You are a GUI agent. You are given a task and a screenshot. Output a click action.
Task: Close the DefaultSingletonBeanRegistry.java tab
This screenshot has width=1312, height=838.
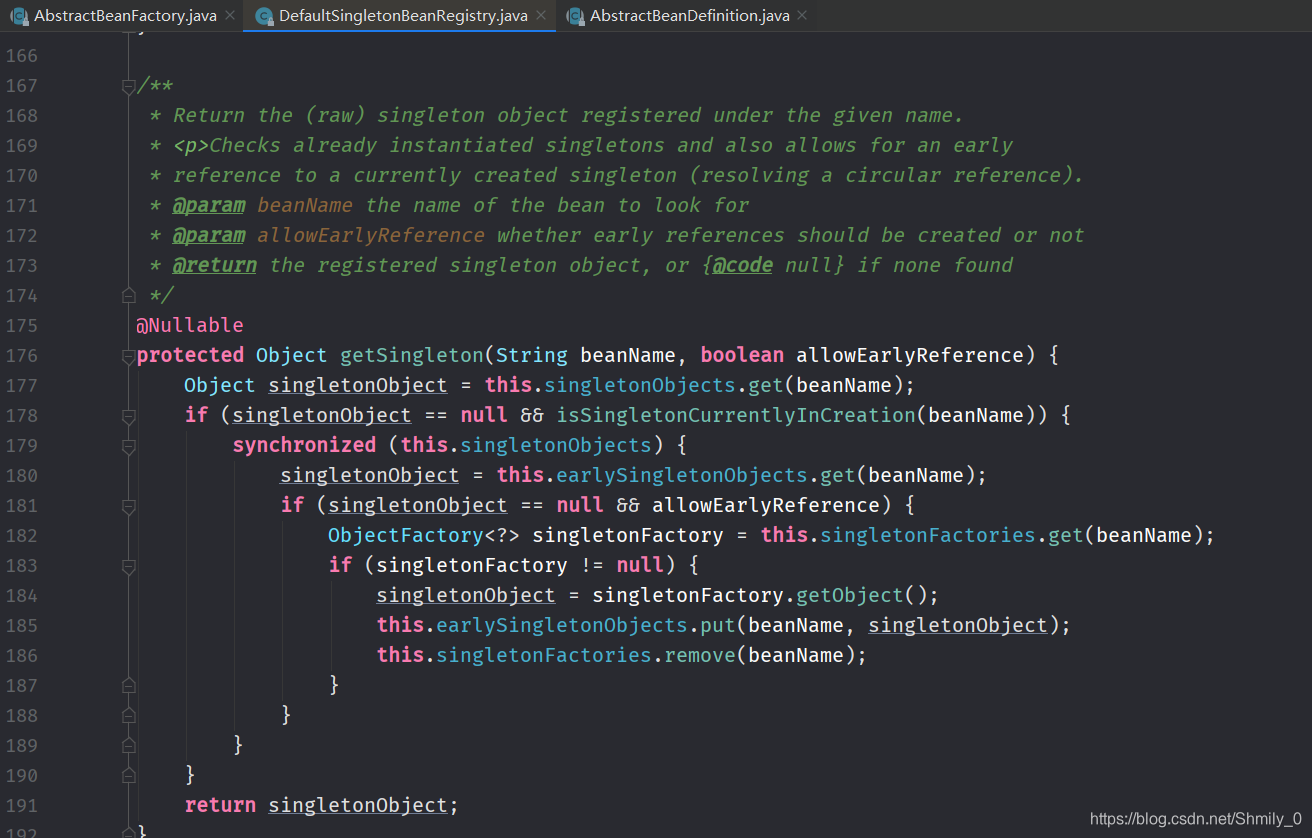541,16
